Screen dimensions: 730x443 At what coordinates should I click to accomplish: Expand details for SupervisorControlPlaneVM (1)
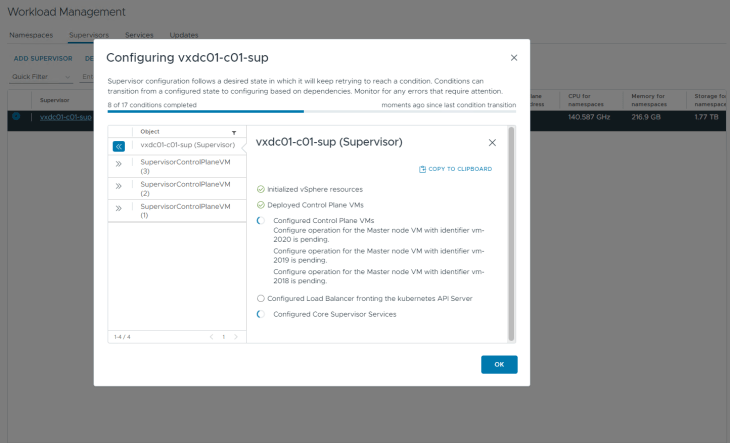click(119, 209)
